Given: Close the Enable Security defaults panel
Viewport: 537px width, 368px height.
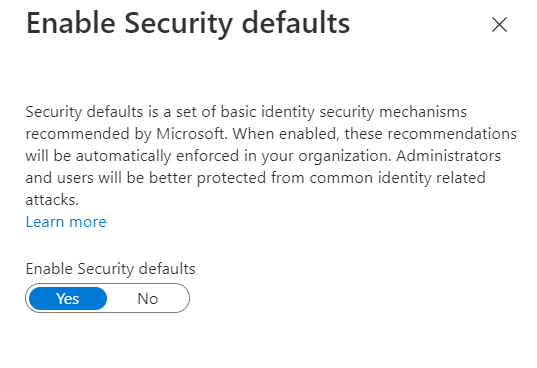Looking at the screenshot, I should click(x=499, y=25).
